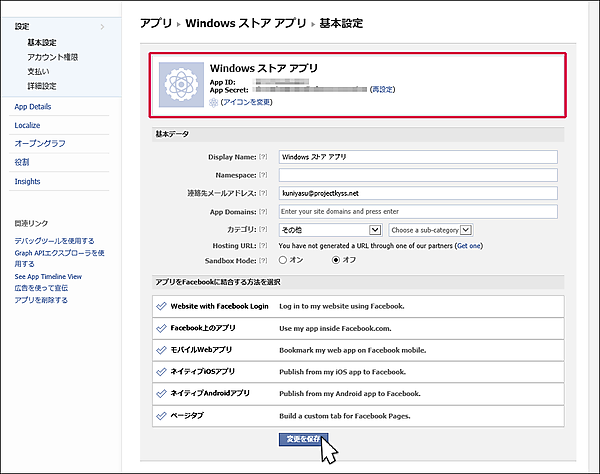
Task: Click the Namespace input field
Action: [x=417, y=174]
